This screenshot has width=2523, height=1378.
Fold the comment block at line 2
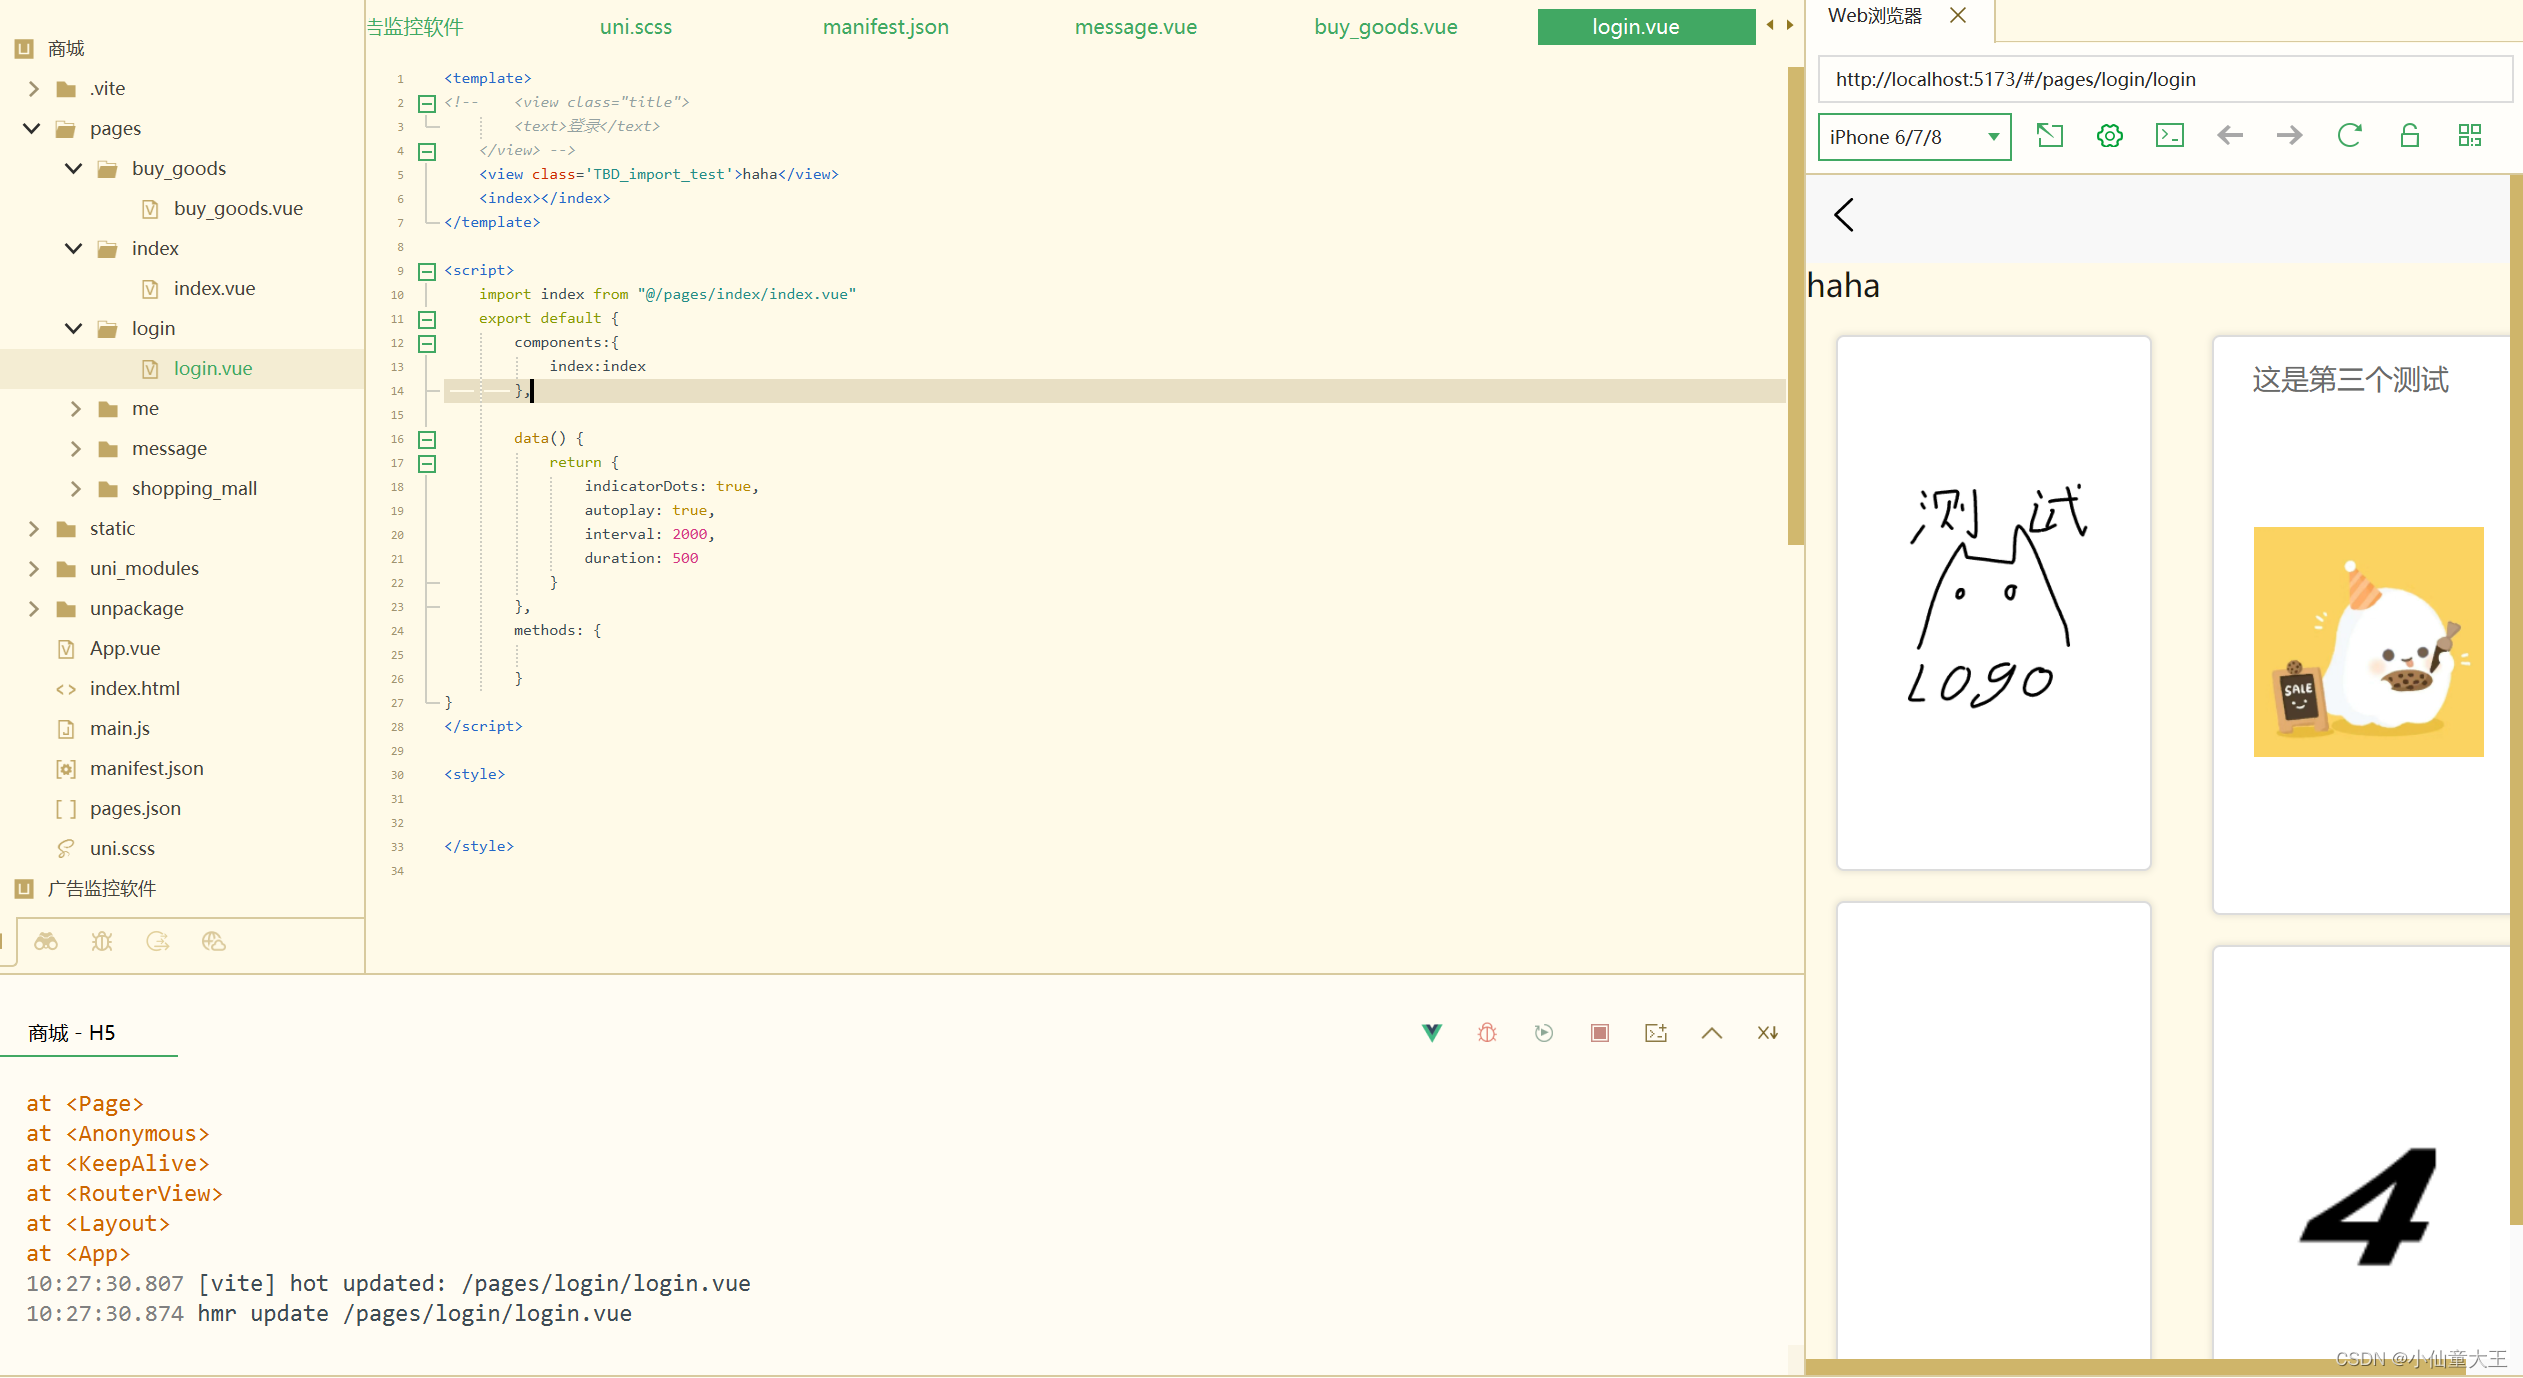pyautogui.click(x=427, y=103)
